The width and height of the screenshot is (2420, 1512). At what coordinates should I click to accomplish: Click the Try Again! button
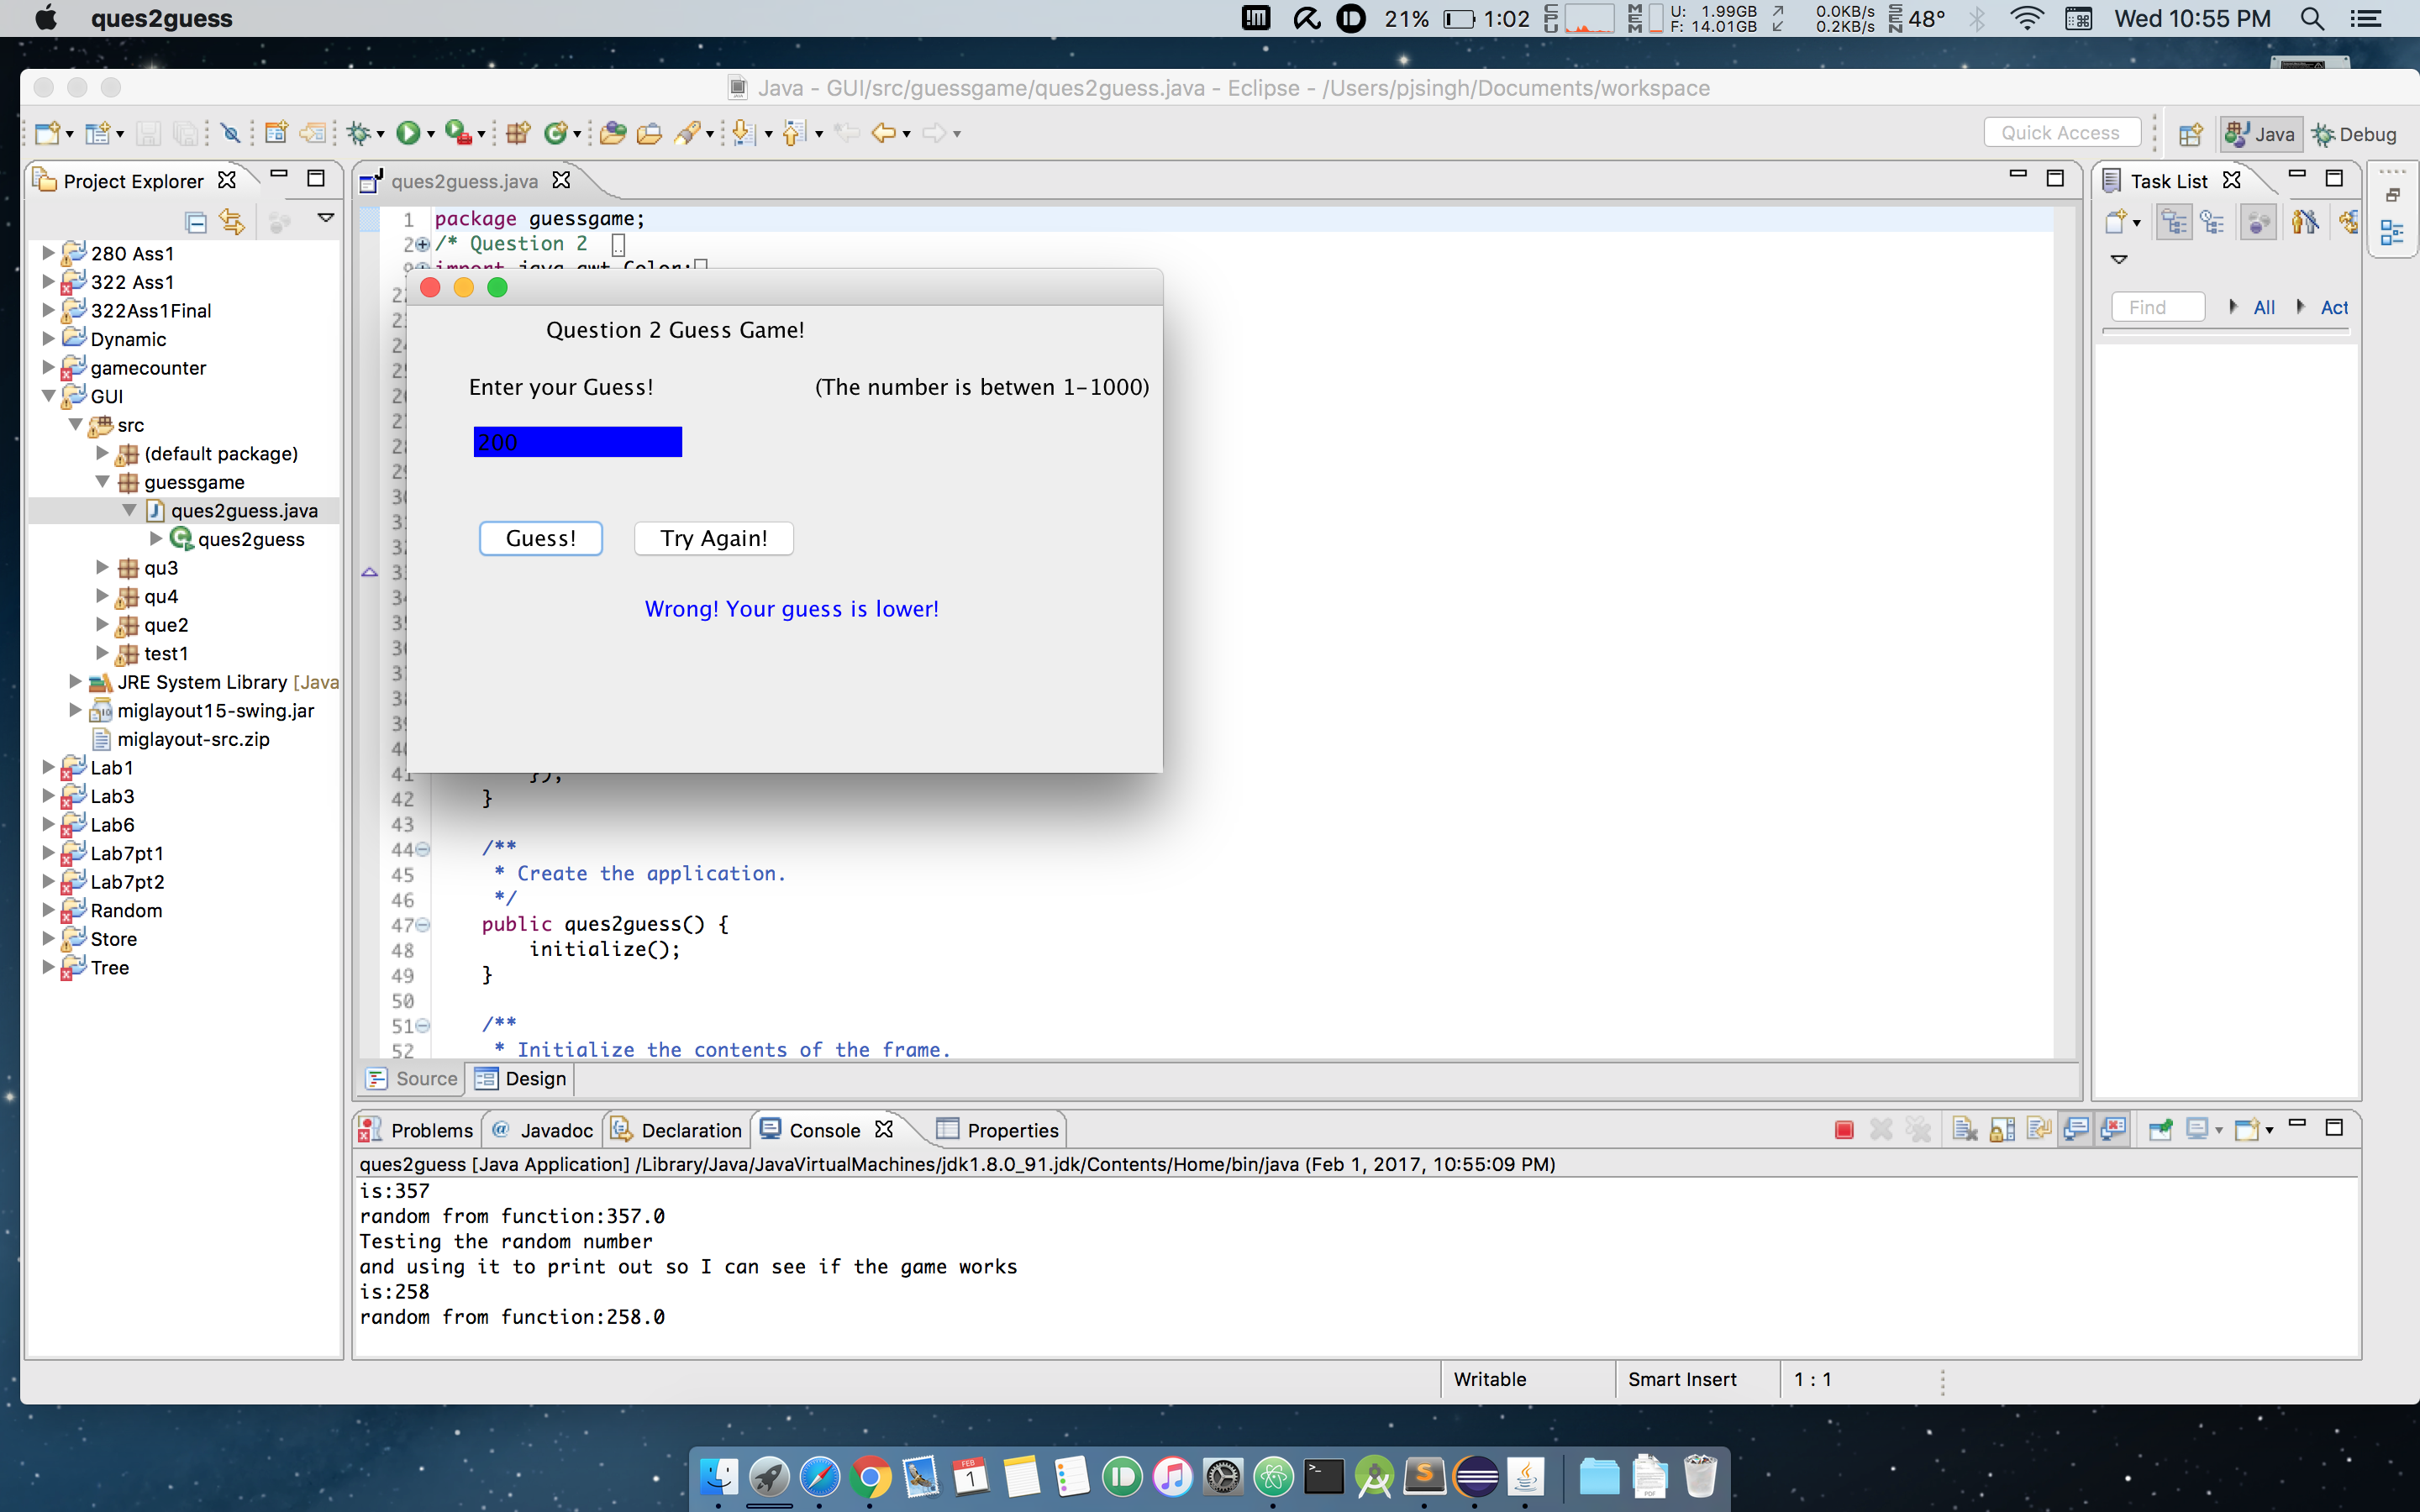point(714,538)
